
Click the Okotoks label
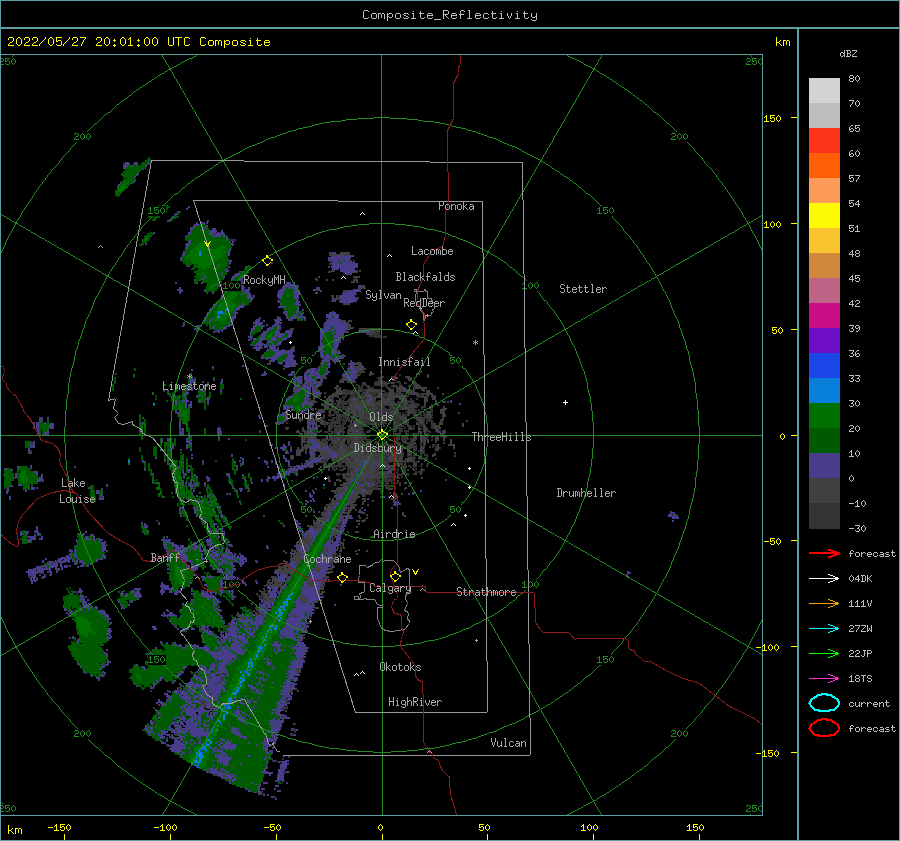click(x=401, y=667)
